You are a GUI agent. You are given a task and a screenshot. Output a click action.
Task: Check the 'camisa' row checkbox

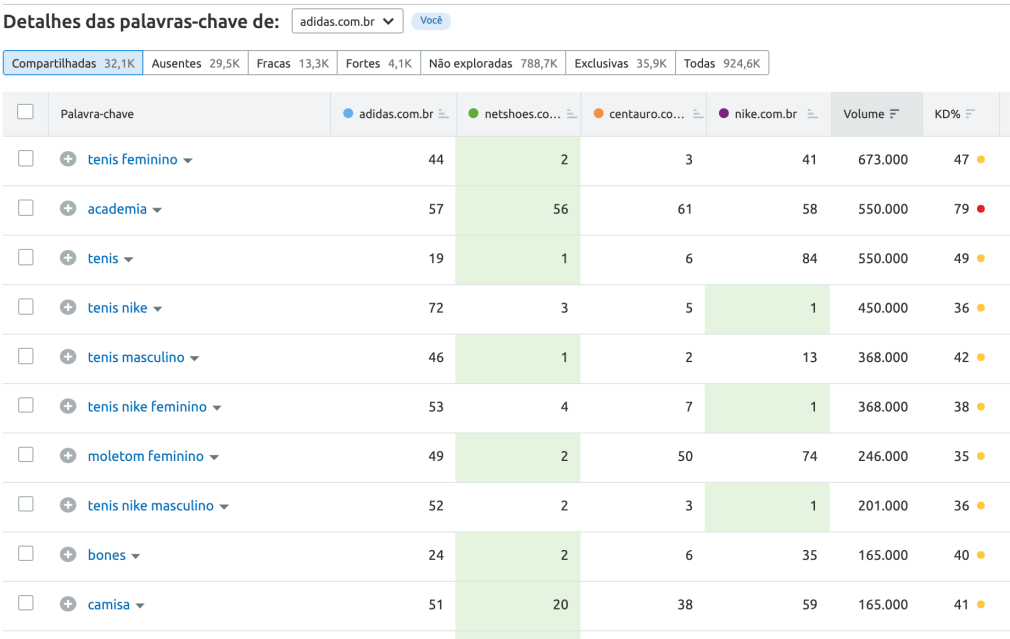26,603
